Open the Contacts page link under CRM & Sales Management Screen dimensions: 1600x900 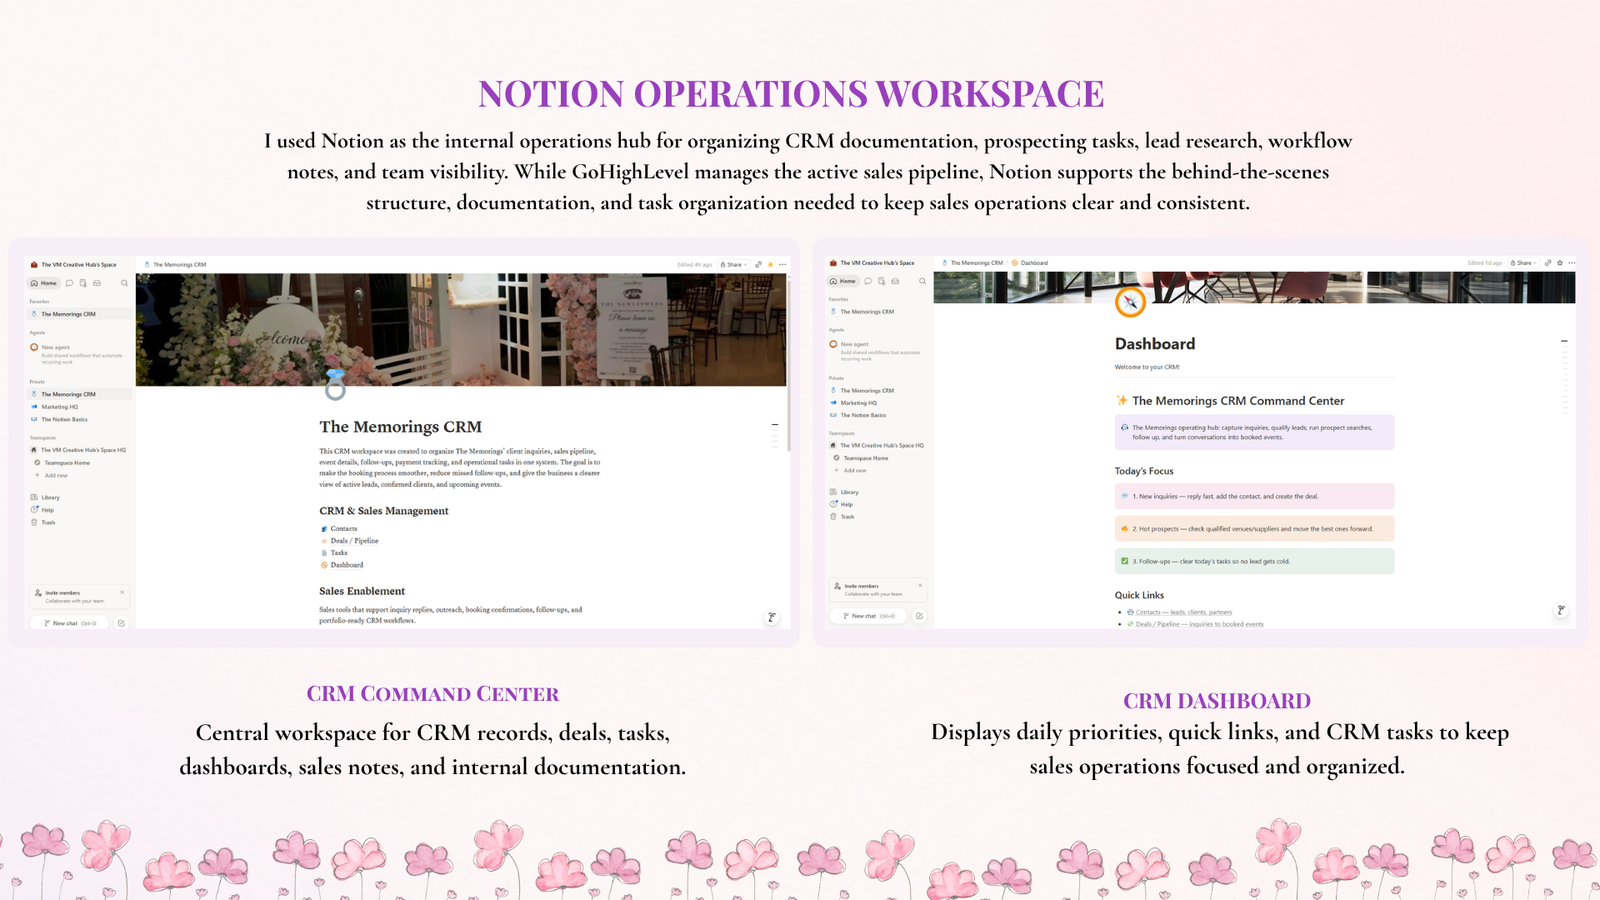point(339,528)
